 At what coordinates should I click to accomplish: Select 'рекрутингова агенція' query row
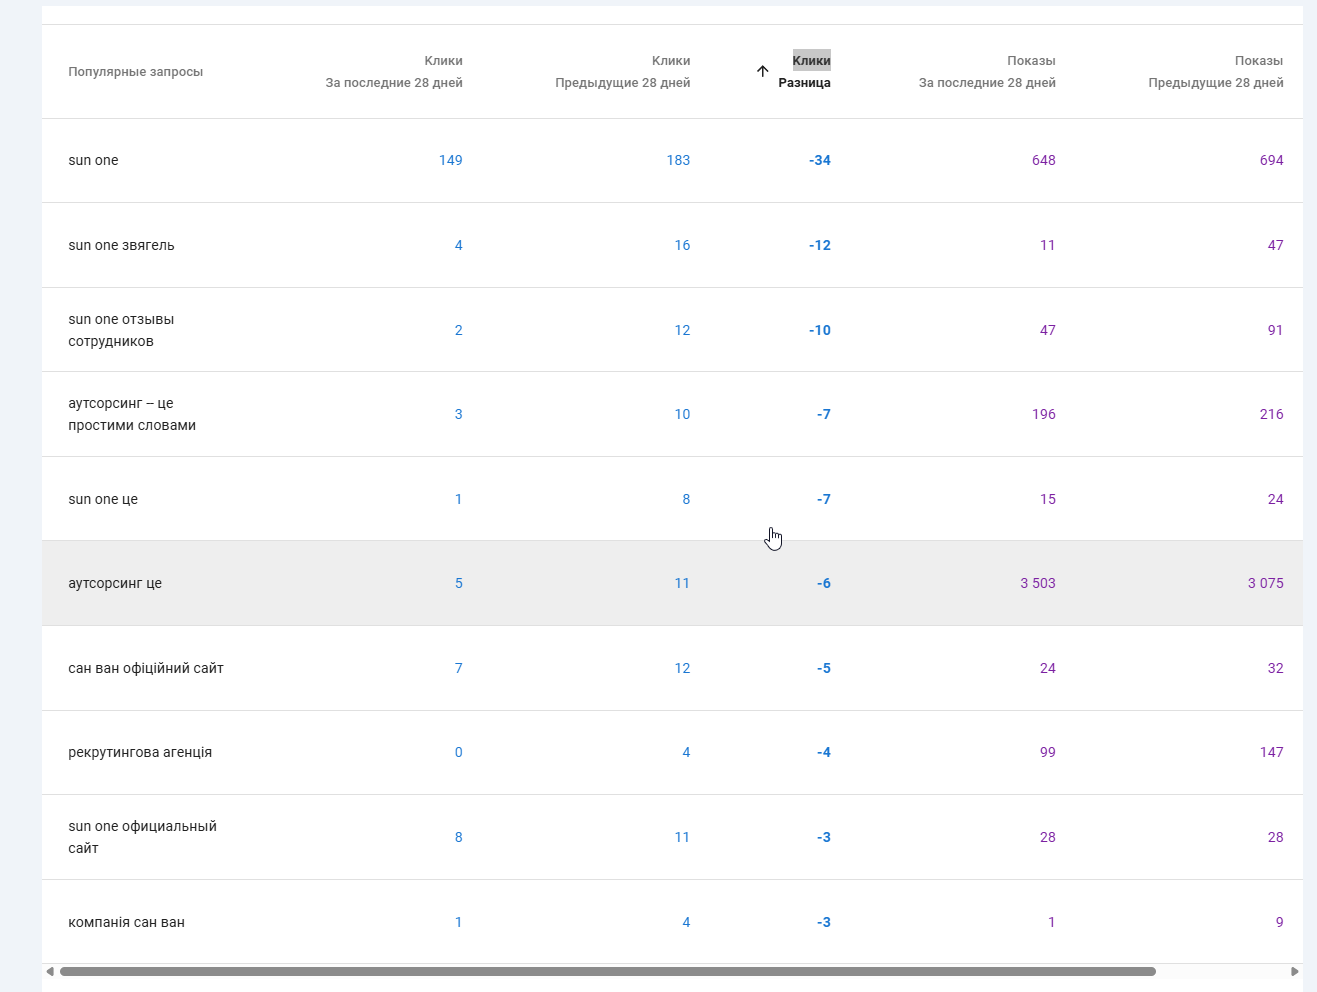tap(140, 752)
